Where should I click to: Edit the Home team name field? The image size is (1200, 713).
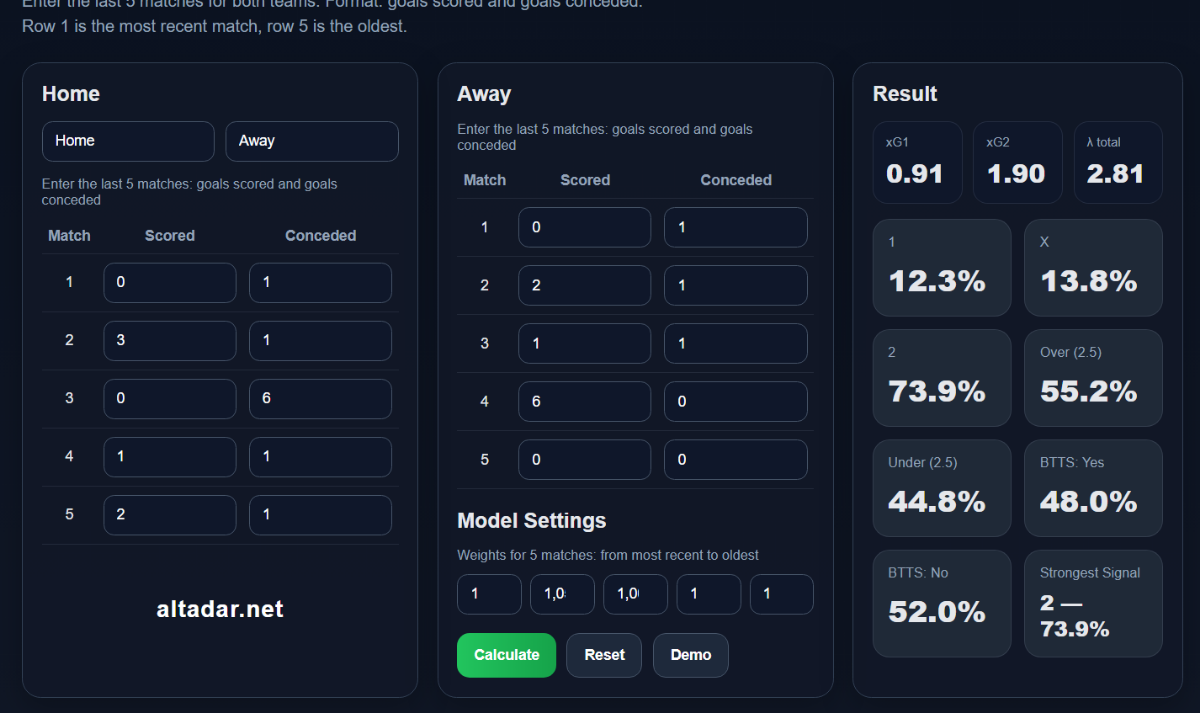click(128, 141)
